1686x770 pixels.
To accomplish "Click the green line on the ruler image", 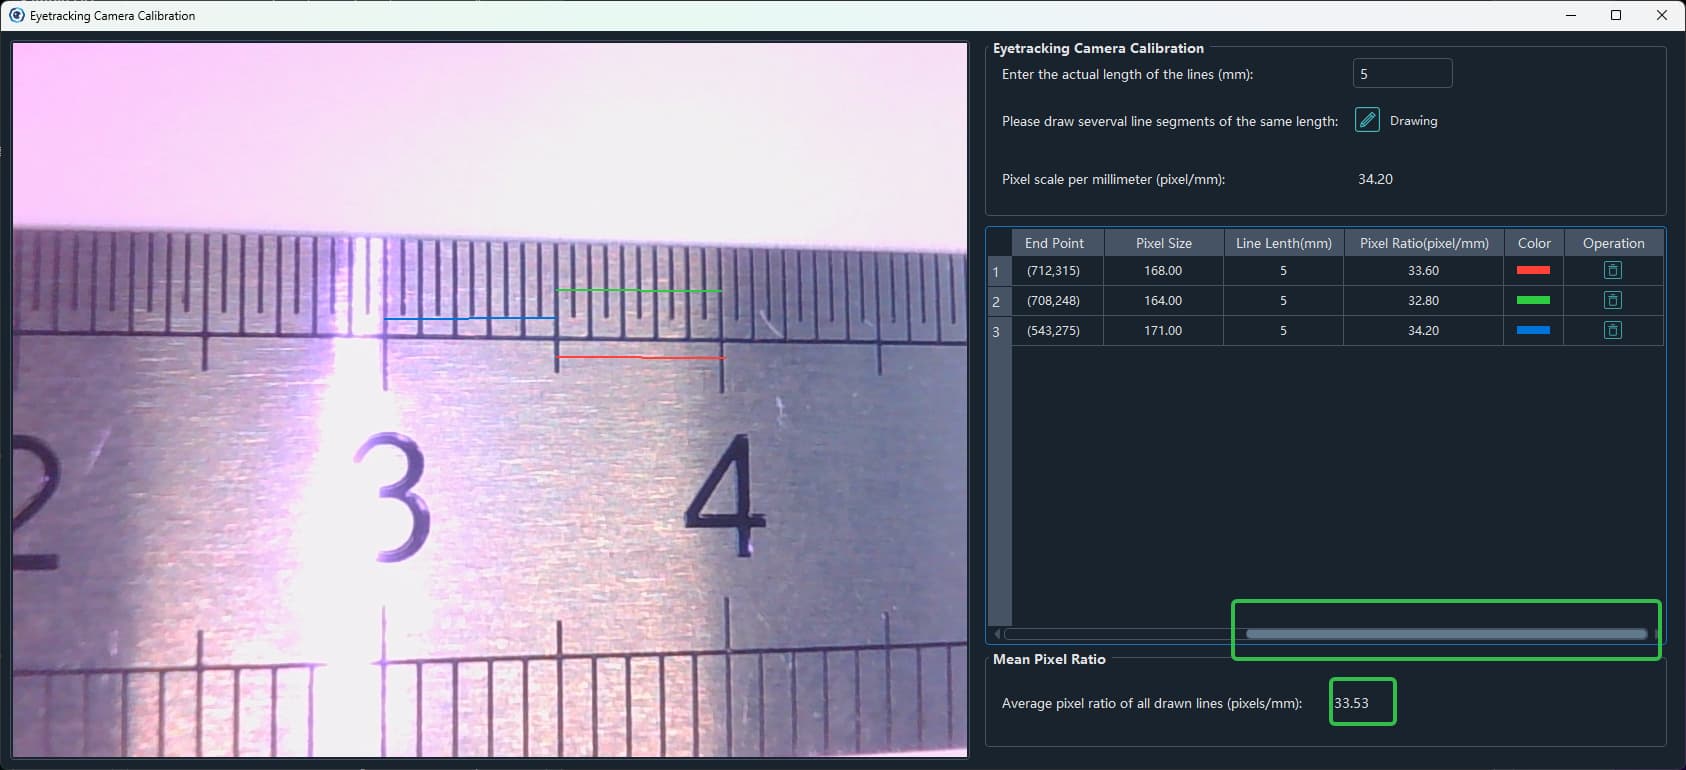I will click(x=638, y=291).
